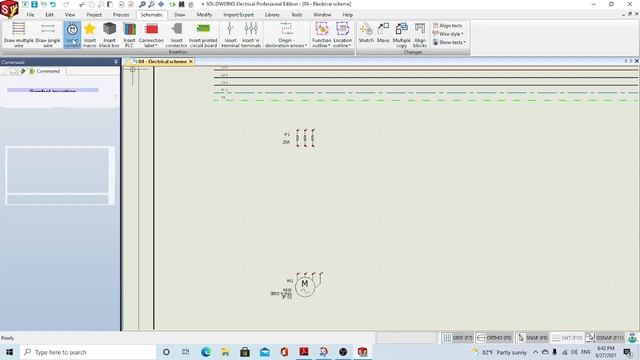
Task: Toggle OSNAP (F11) object snap
Action: coord(605,338)
